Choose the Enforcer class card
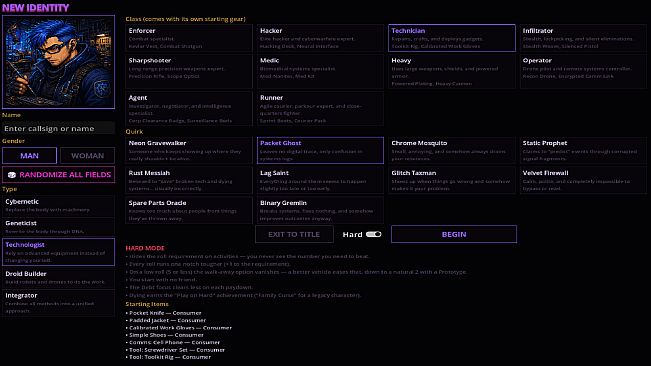This screenshot has height=366, width=651. 189,38
